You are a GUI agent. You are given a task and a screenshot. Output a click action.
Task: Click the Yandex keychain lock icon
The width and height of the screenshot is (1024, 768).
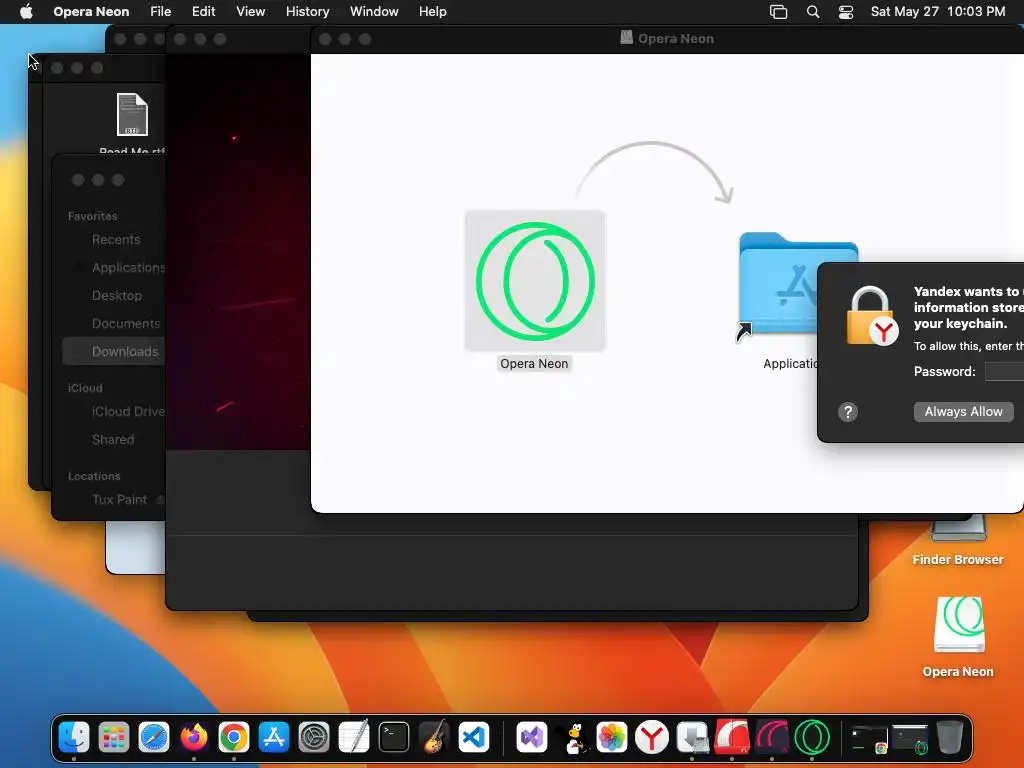point(872,316)
